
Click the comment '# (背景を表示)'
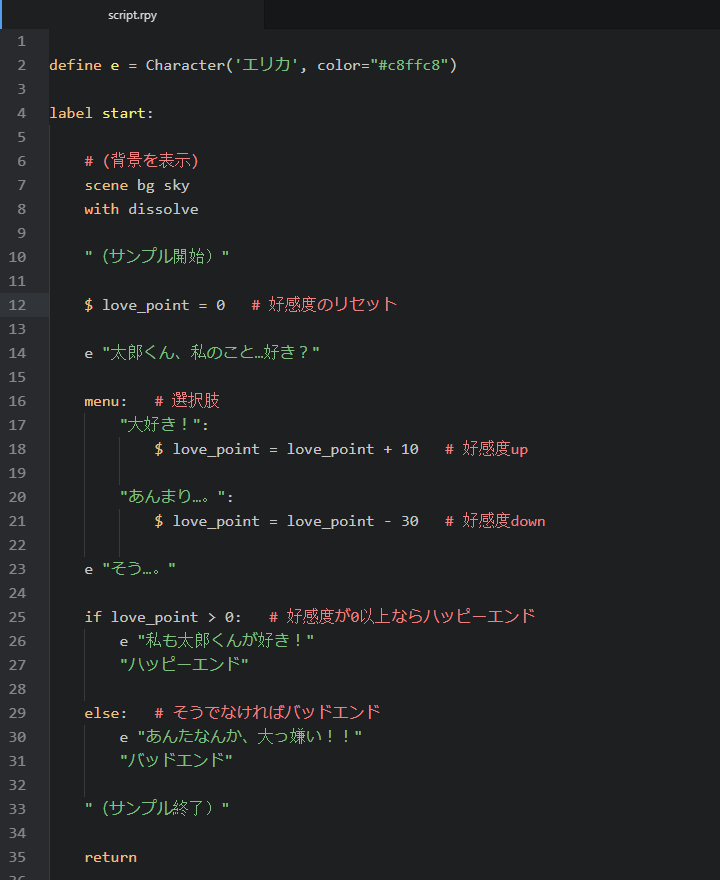pyautogui.click(x=141, y=161)
